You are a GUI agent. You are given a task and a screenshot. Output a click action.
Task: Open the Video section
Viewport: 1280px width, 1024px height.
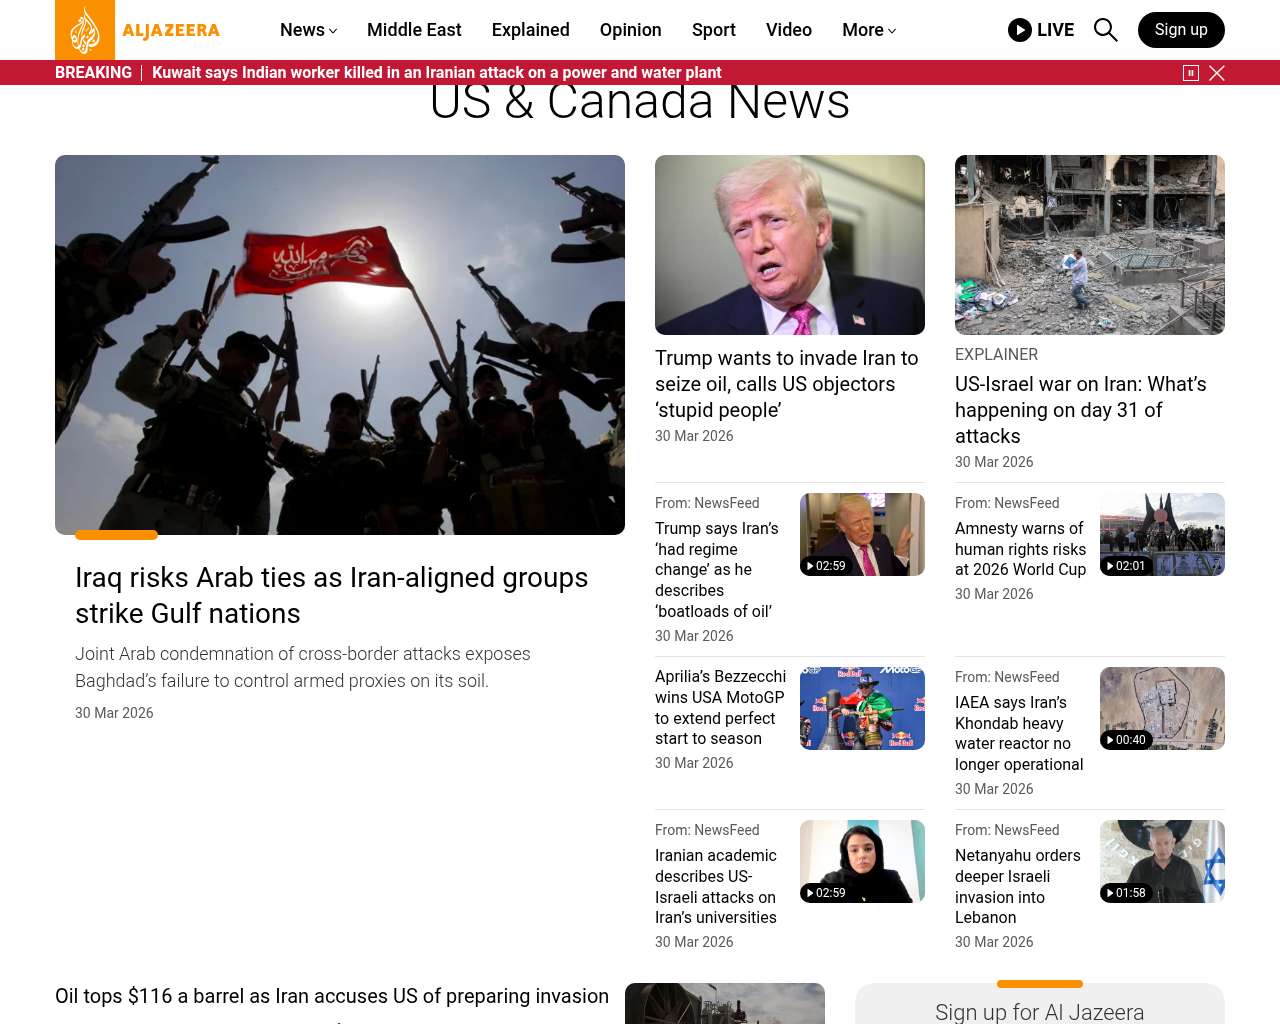click(789, 30)
